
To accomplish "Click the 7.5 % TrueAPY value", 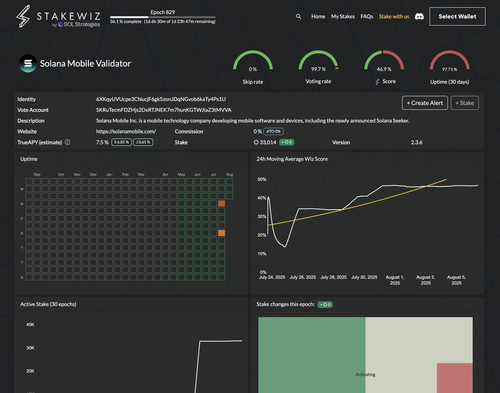I will point(102,142).
